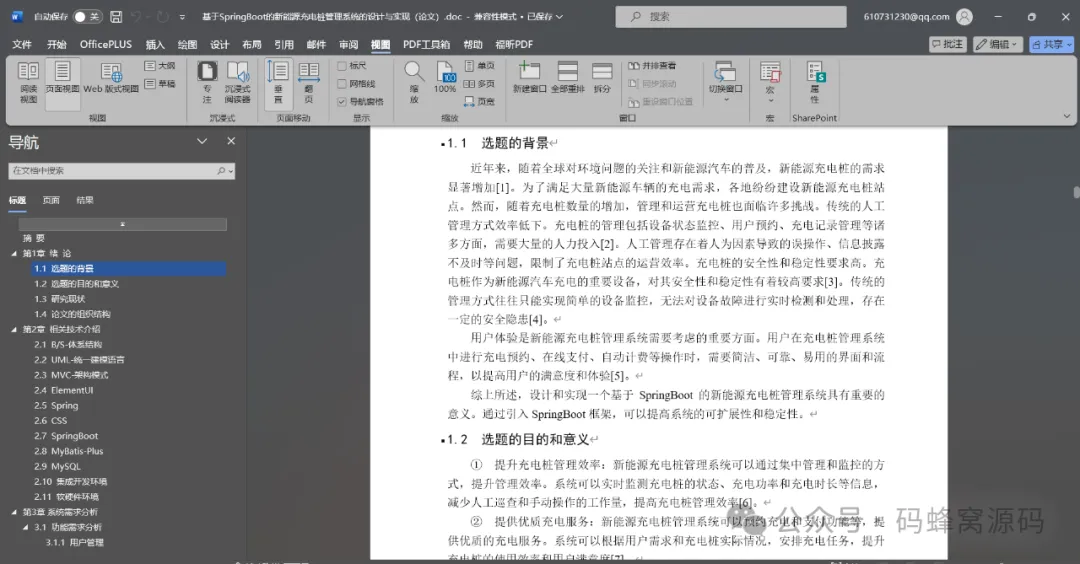1080x564 pixels.
Task: Set zoom to 100%
Action: click(445, 78)
